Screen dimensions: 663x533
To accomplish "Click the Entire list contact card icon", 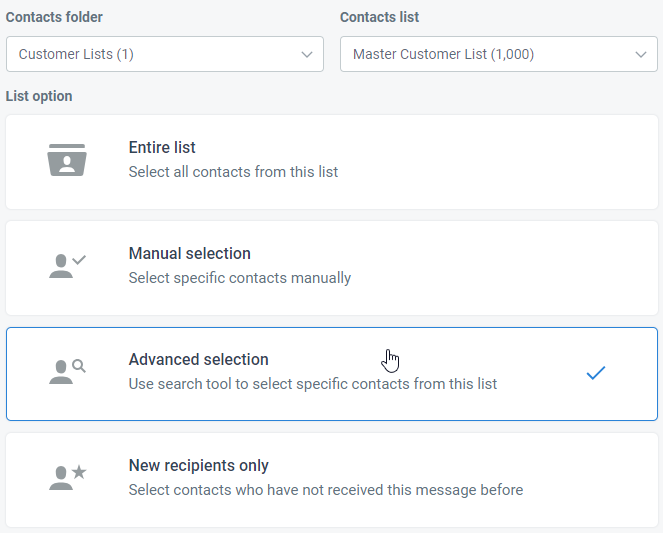I will click(67, 160).
